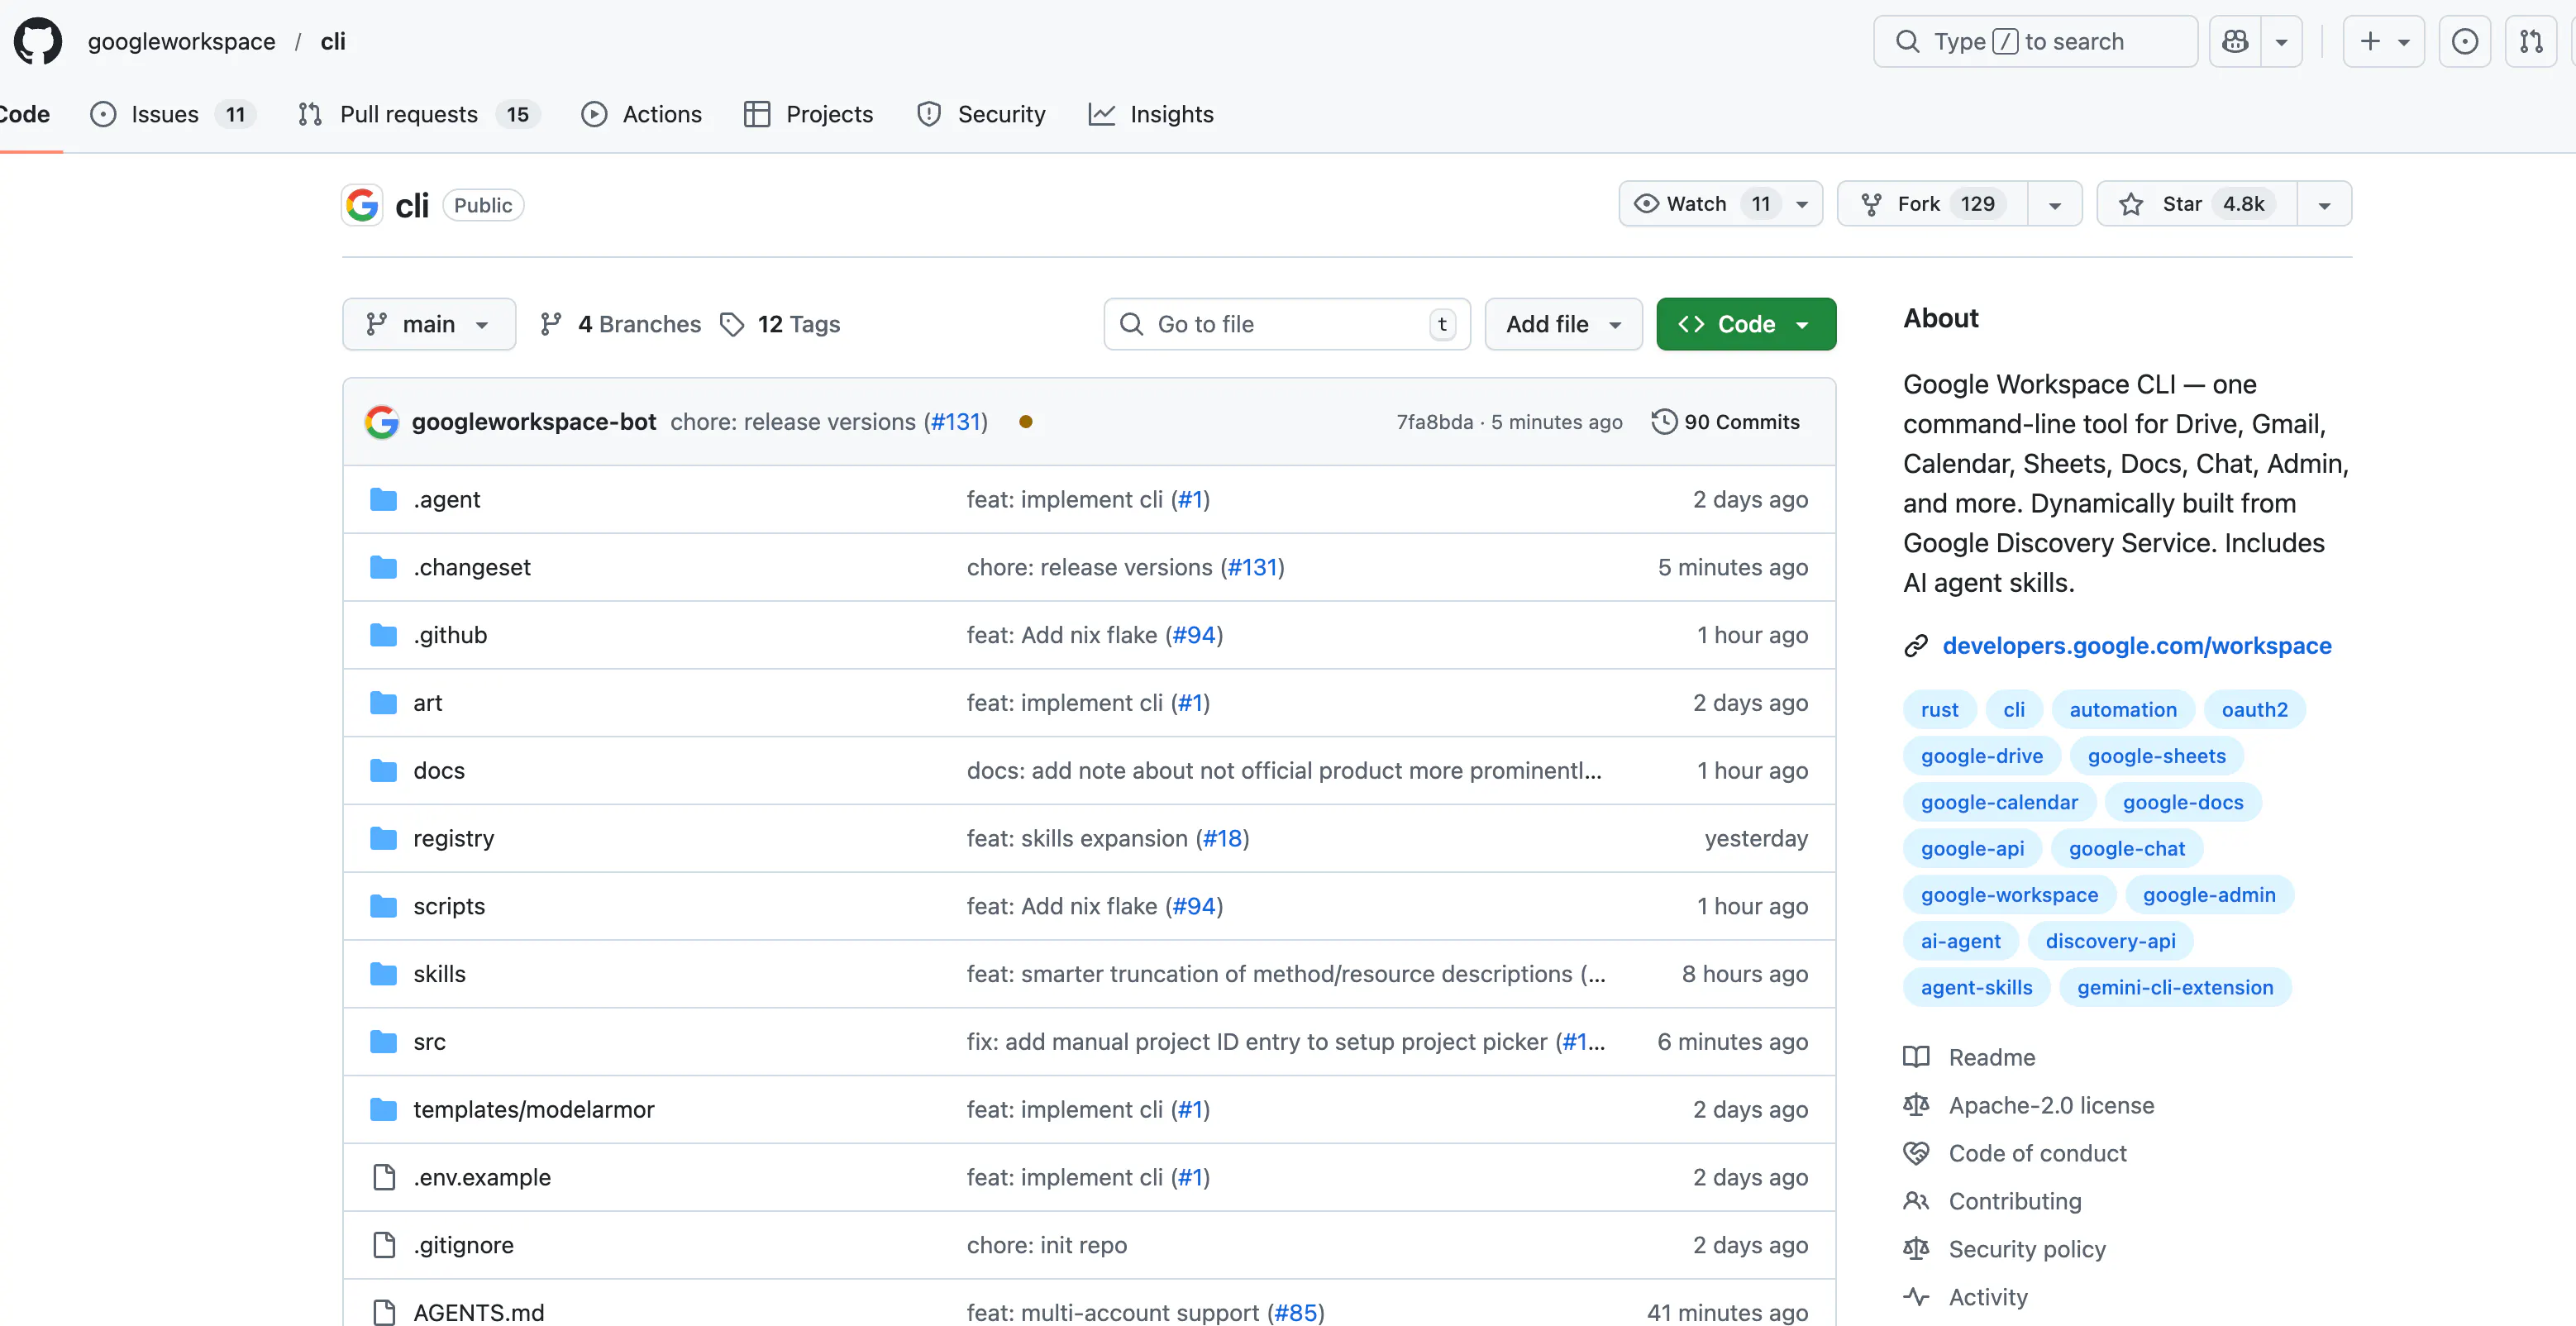The height and width of the screenshot is (1326, 2576).
Task: Open the AGENTS.md file
Action: (478, 1313)
